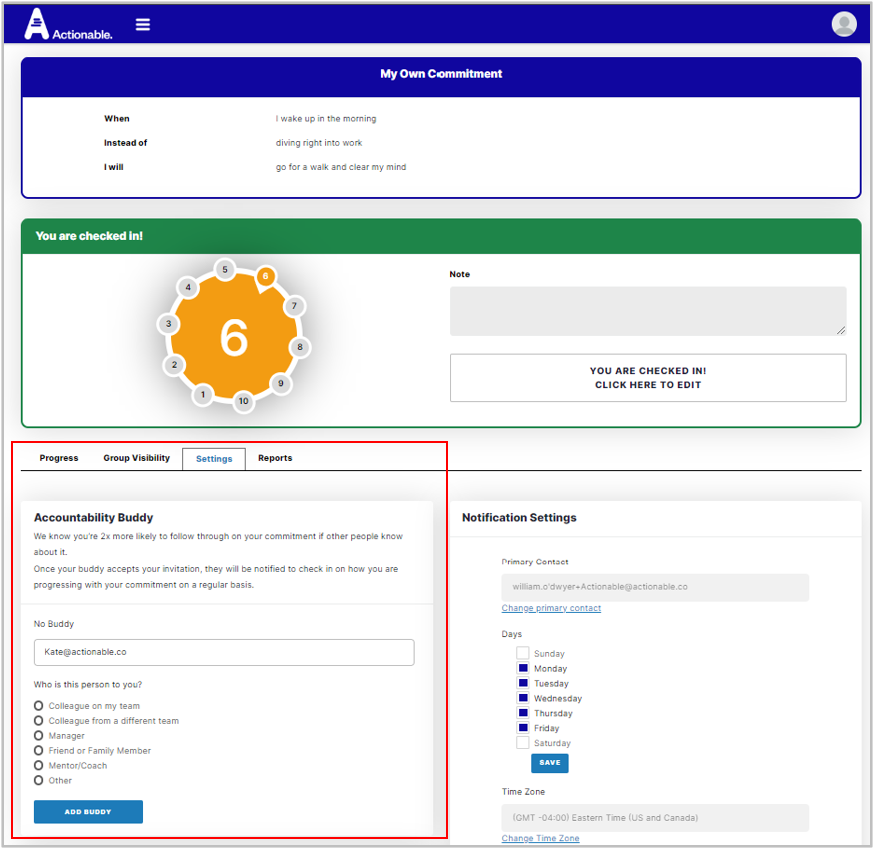
Task: Choose rating 10 on the check-in dial
Action: (x=243, y=401)
